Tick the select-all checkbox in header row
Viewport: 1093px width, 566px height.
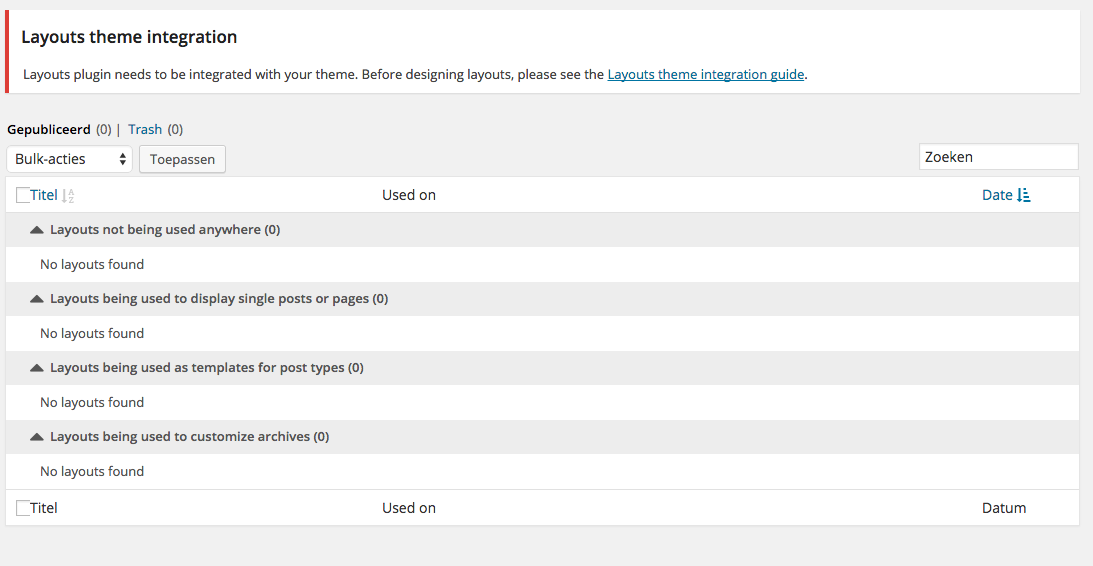pos(23,195)
